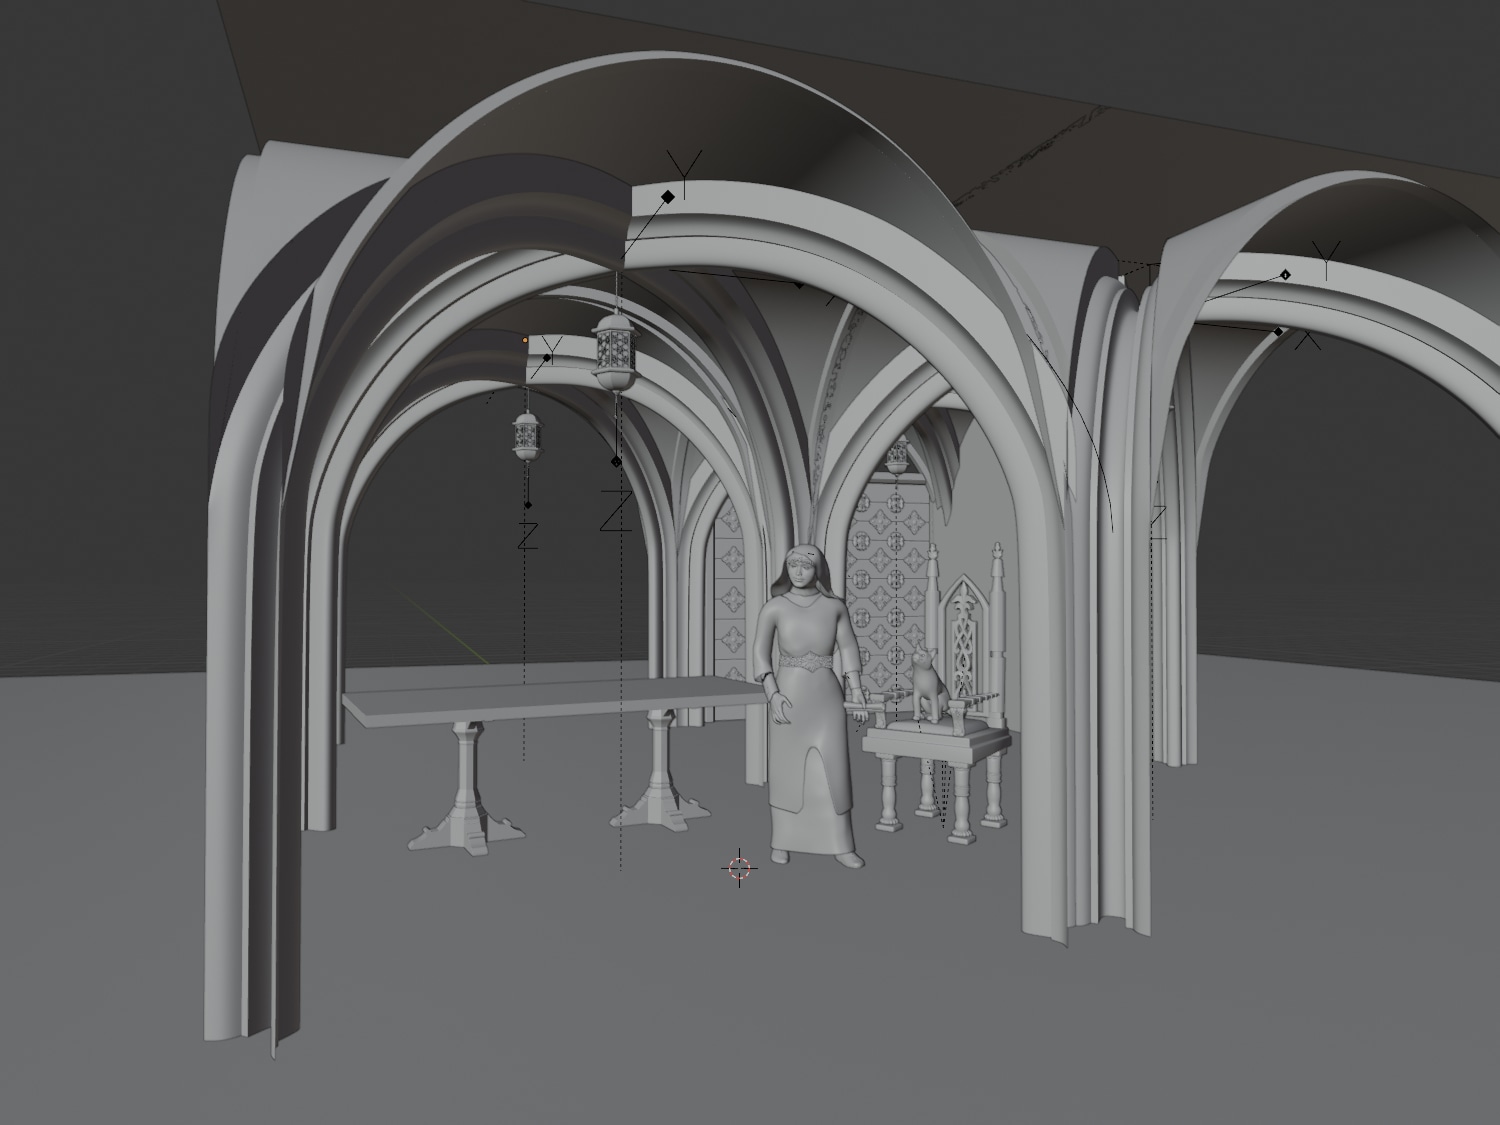
Task: Click the small Z axis label on left
Action: 527,536
